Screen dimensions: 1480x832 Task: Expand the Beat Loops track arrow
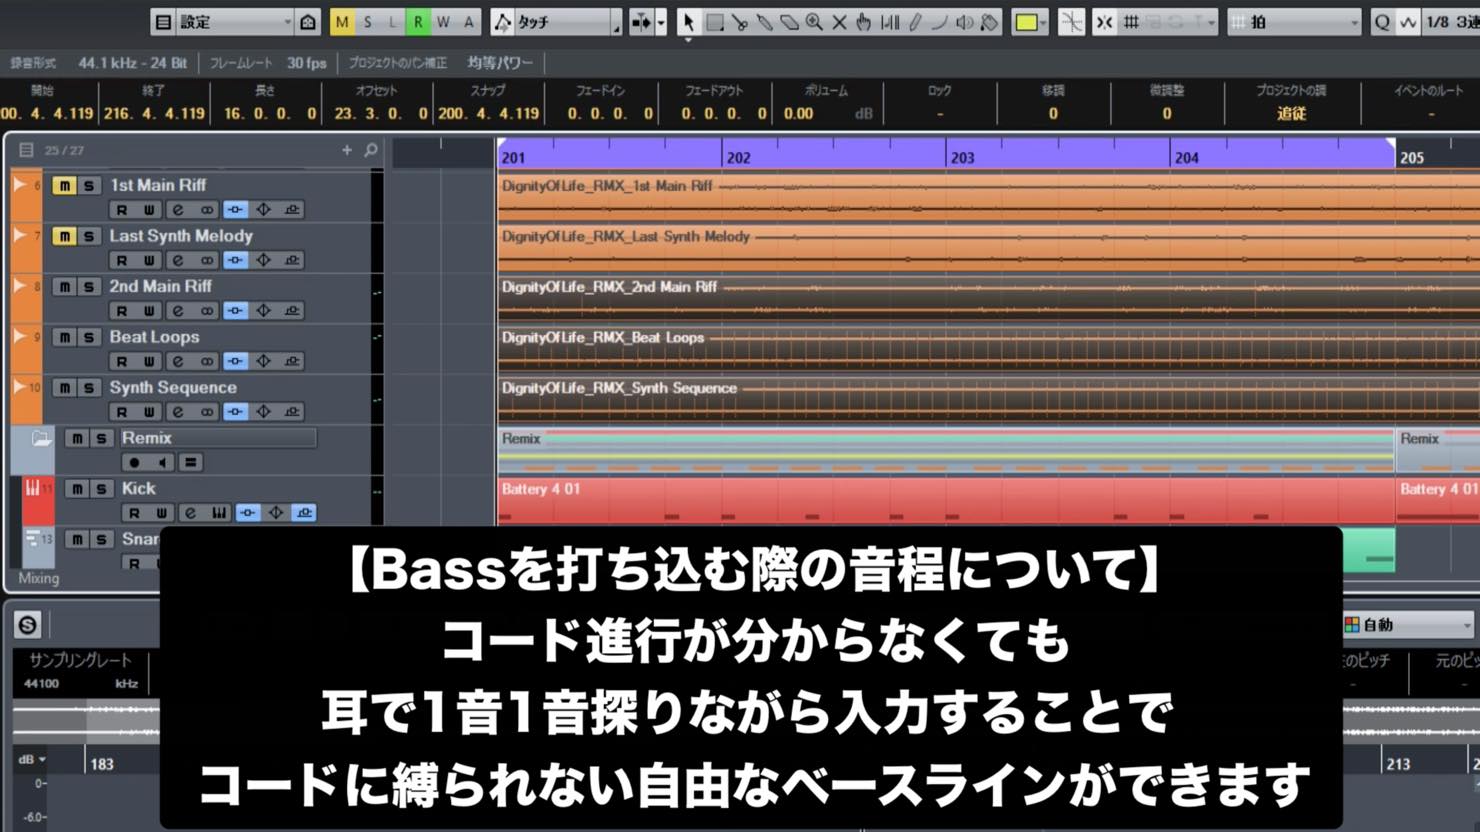(19, 336)
